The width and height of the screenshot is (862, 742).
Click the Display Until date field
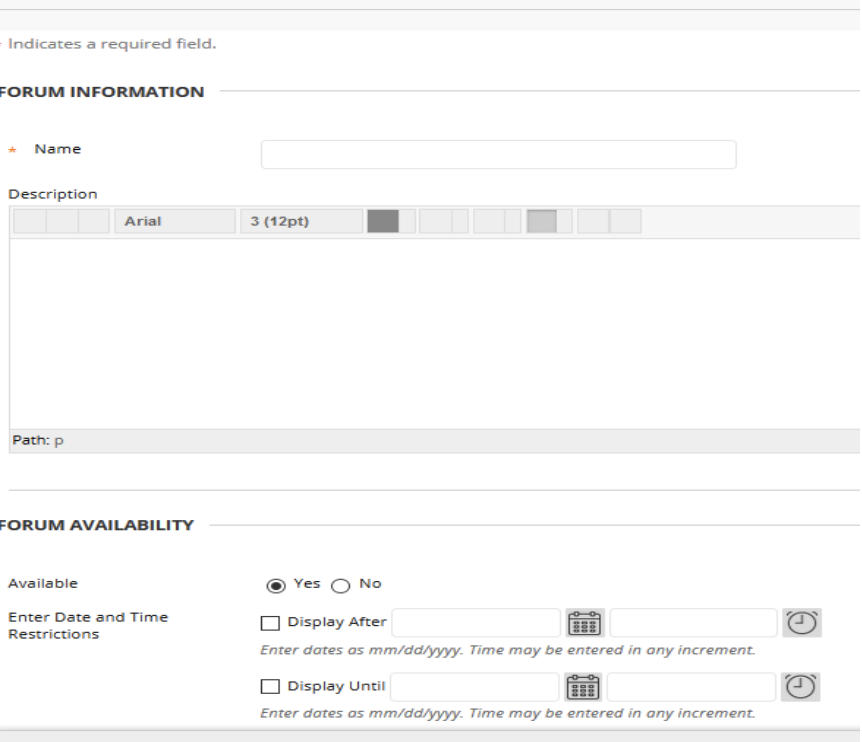pyautogui.click(x=475, y=686)
